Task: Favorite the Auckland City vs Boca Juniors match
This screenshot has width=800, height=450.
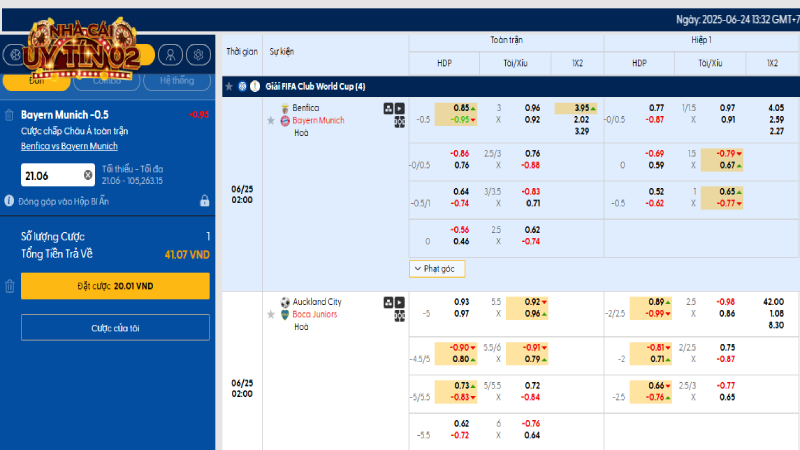Action: [271, 314]
